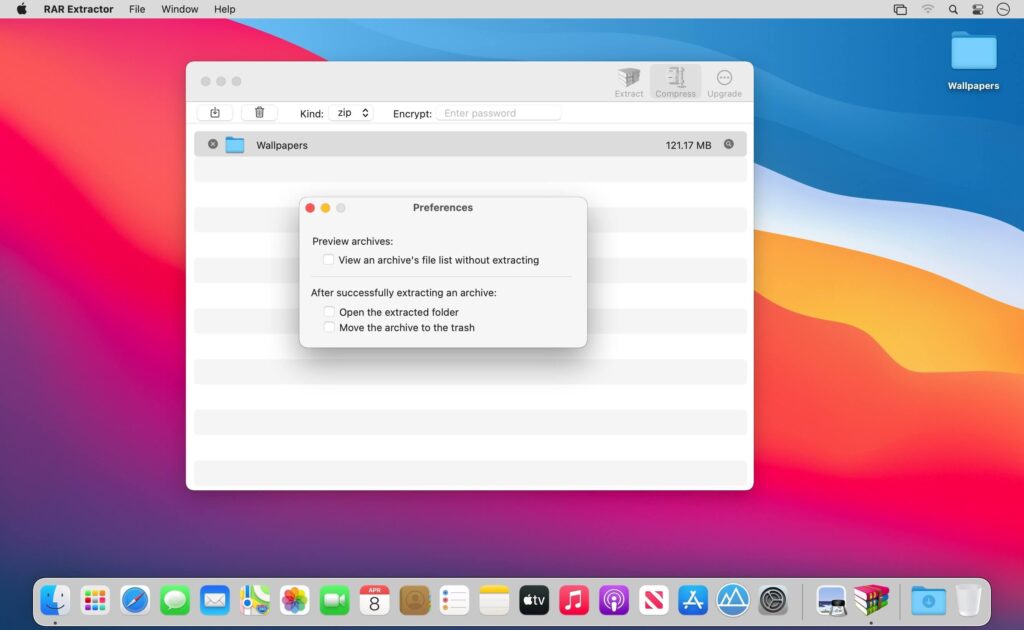Select the Compress toolbar icon
The image size is (1024, 630).
(675, 80)
